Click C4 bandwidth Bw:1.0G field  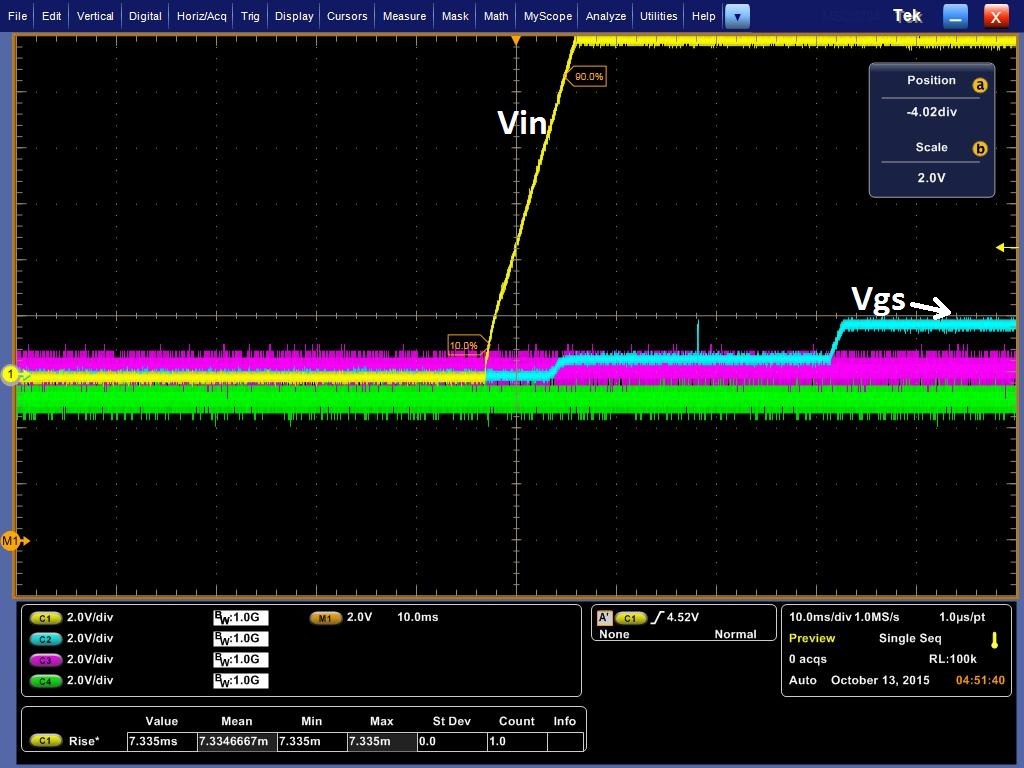[x=240, y=680]
